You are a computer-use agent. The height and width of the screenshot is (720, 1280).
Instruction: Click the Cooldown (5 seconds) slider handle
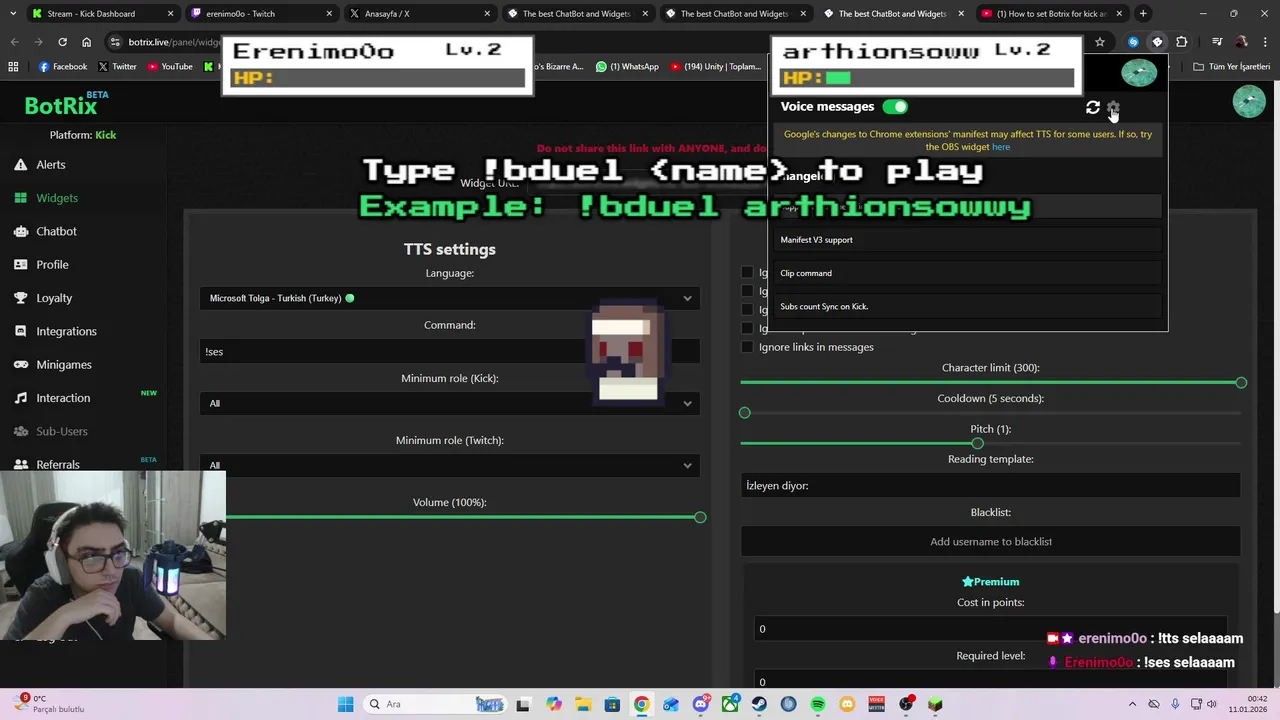744,413
